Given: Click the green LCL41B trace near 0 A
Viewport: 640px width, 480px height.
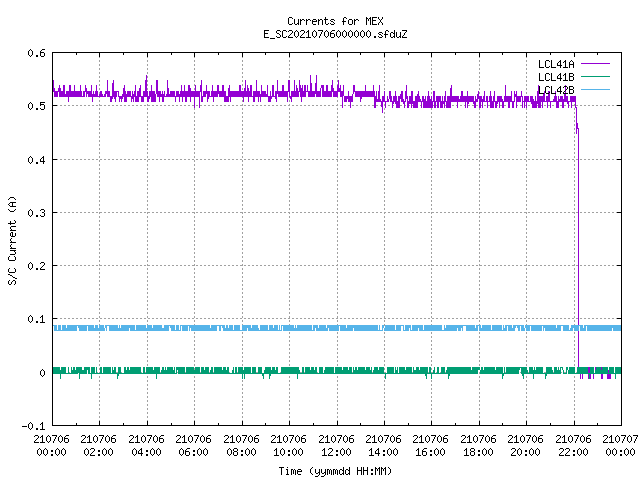Looking at the screenshot, I should 337,371.
